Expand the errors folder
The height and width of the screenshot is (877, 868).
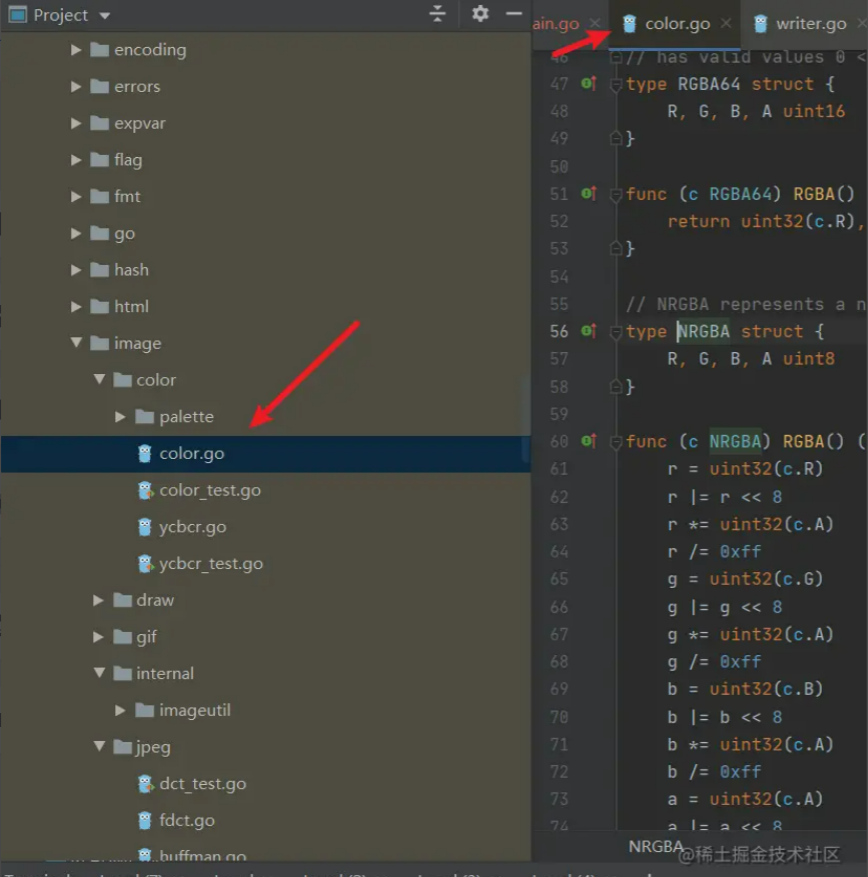(x=76, y=87)
